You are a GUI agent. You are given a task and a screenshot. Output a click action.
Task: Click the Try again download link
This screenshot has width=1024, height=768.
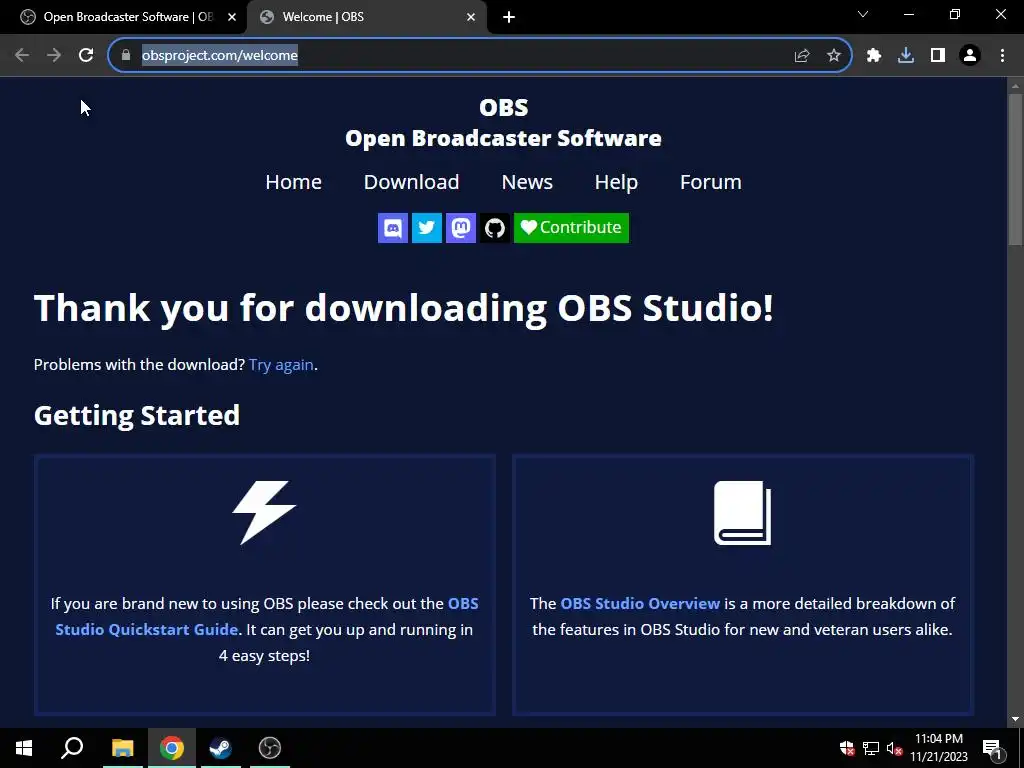coord(281,365)
